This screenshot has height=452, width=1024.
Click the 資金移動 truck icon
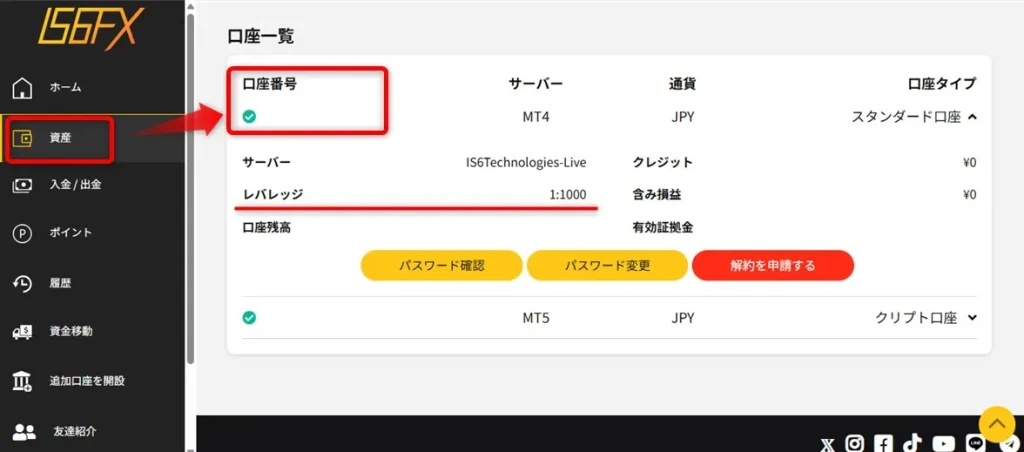coord(23,332)
